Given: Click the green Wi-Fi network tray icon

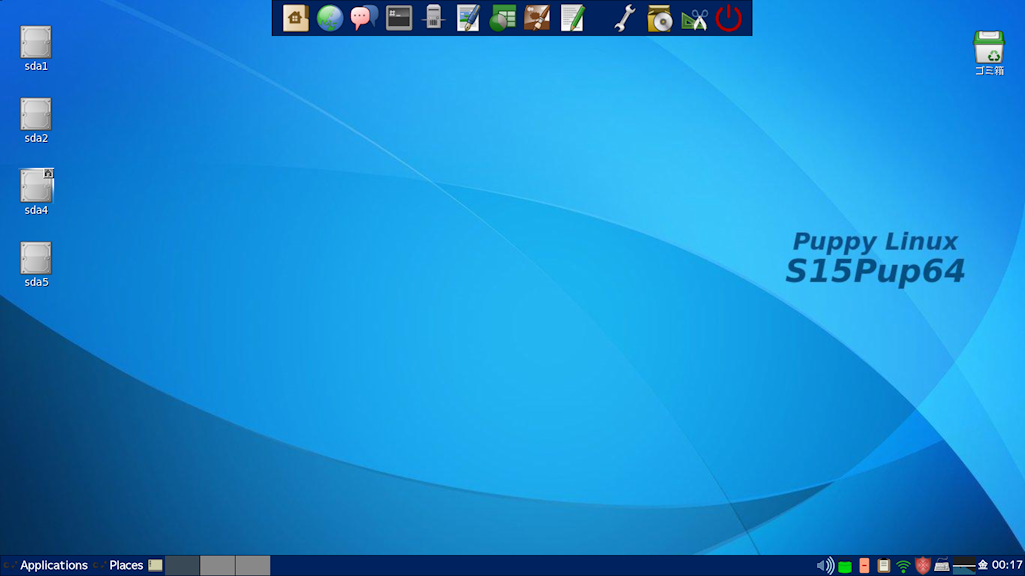Looking at the screenshot, I should (x=903, y=566).
